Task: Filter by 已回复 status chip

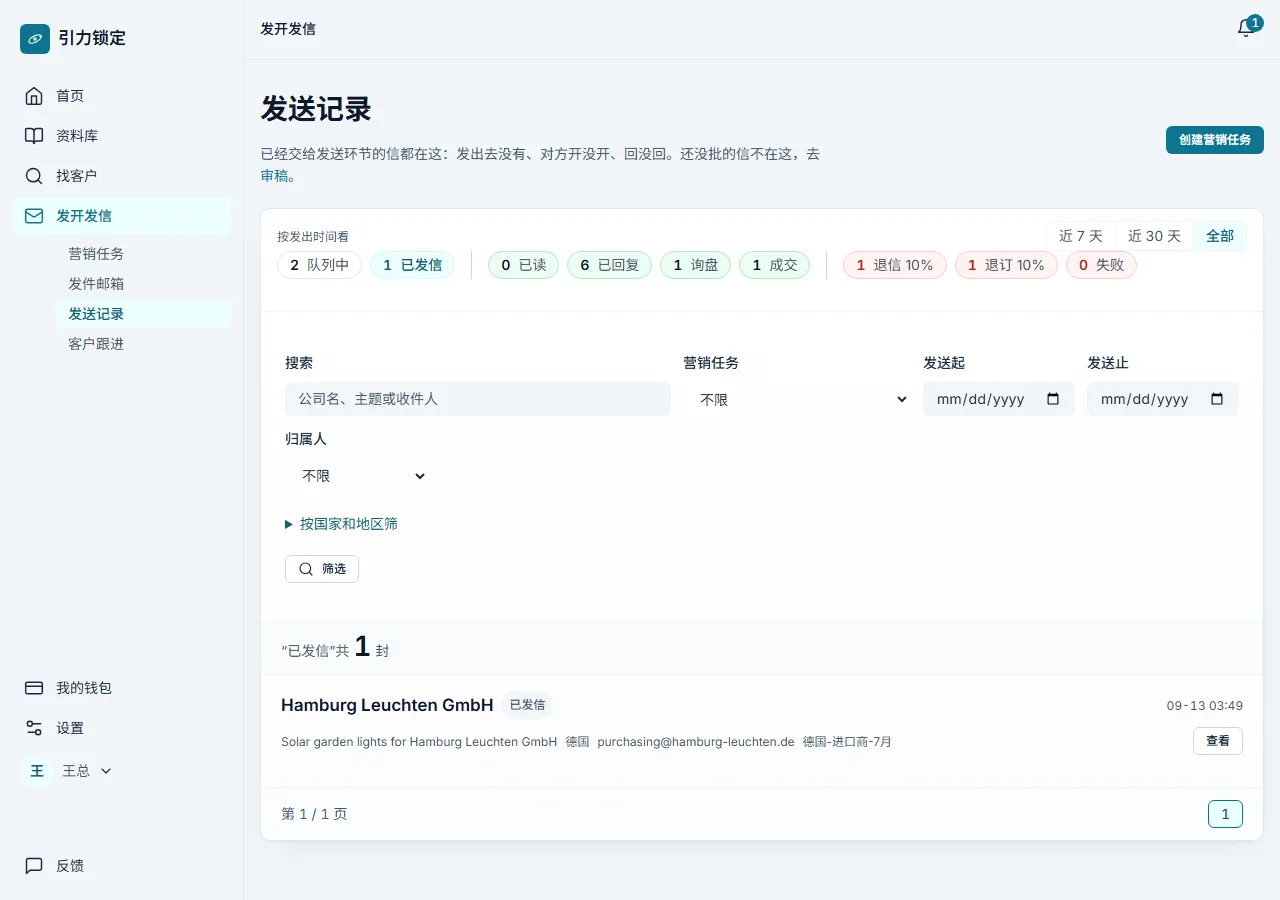Action: (609, 265)
